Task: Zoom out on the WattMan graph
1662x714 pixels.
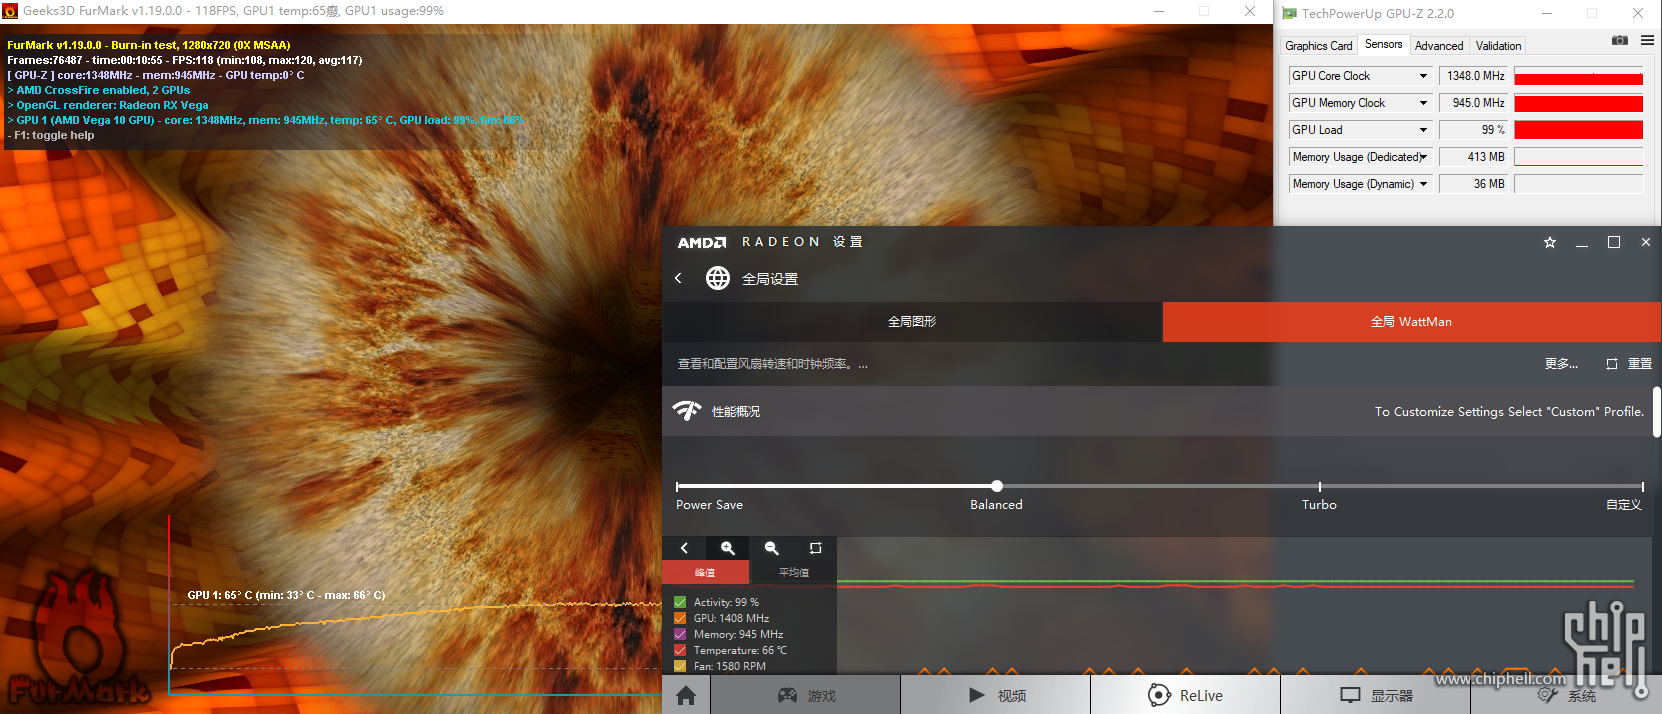Action: pyautogui.click(x=772, y=548)
